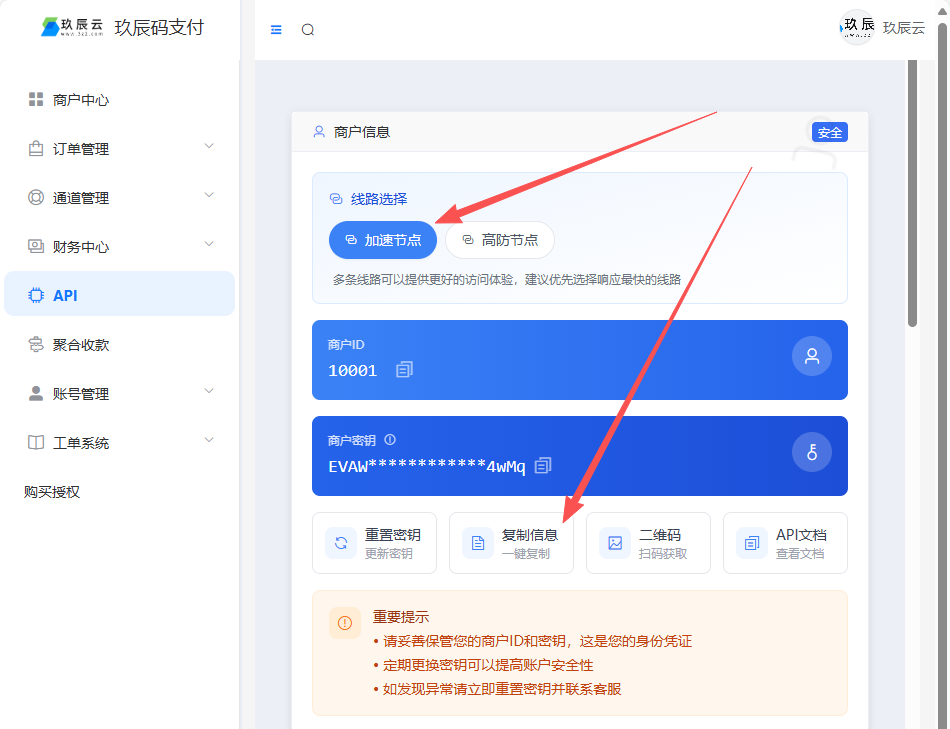Expand the 通道管理 submenu
This screenshot has width=950, height=729.
point(120,198)
